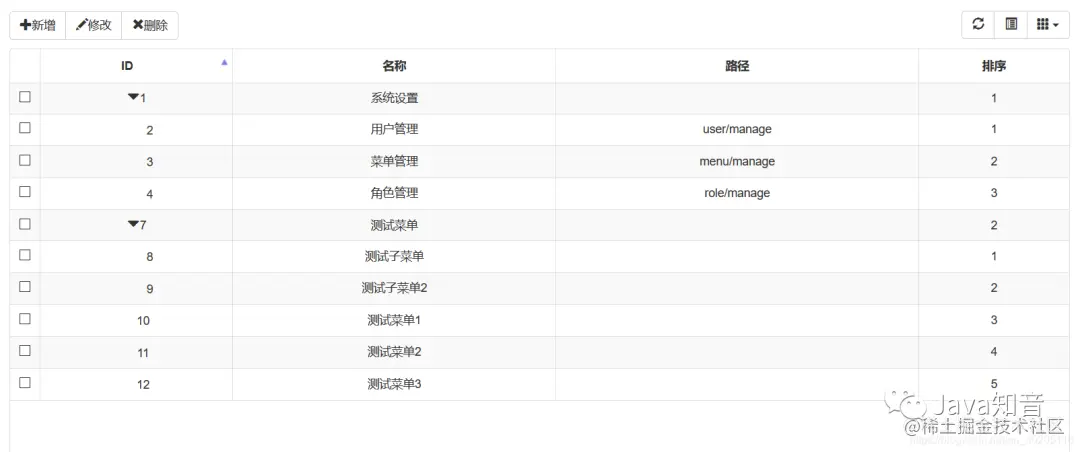Select the 用户管理 name cell
The height and width of the screenshot is (452, 1080).
[394, 130]
